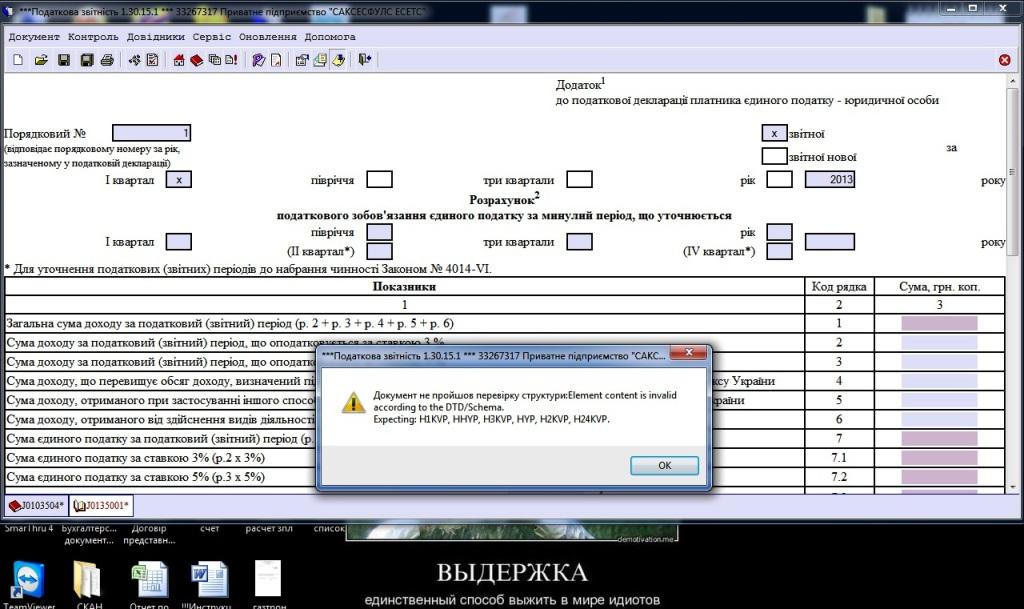The height and width of the screenshot is (609, 1024).
Task: Click the new document toolbar icon
Action: [x=17, y=60]
